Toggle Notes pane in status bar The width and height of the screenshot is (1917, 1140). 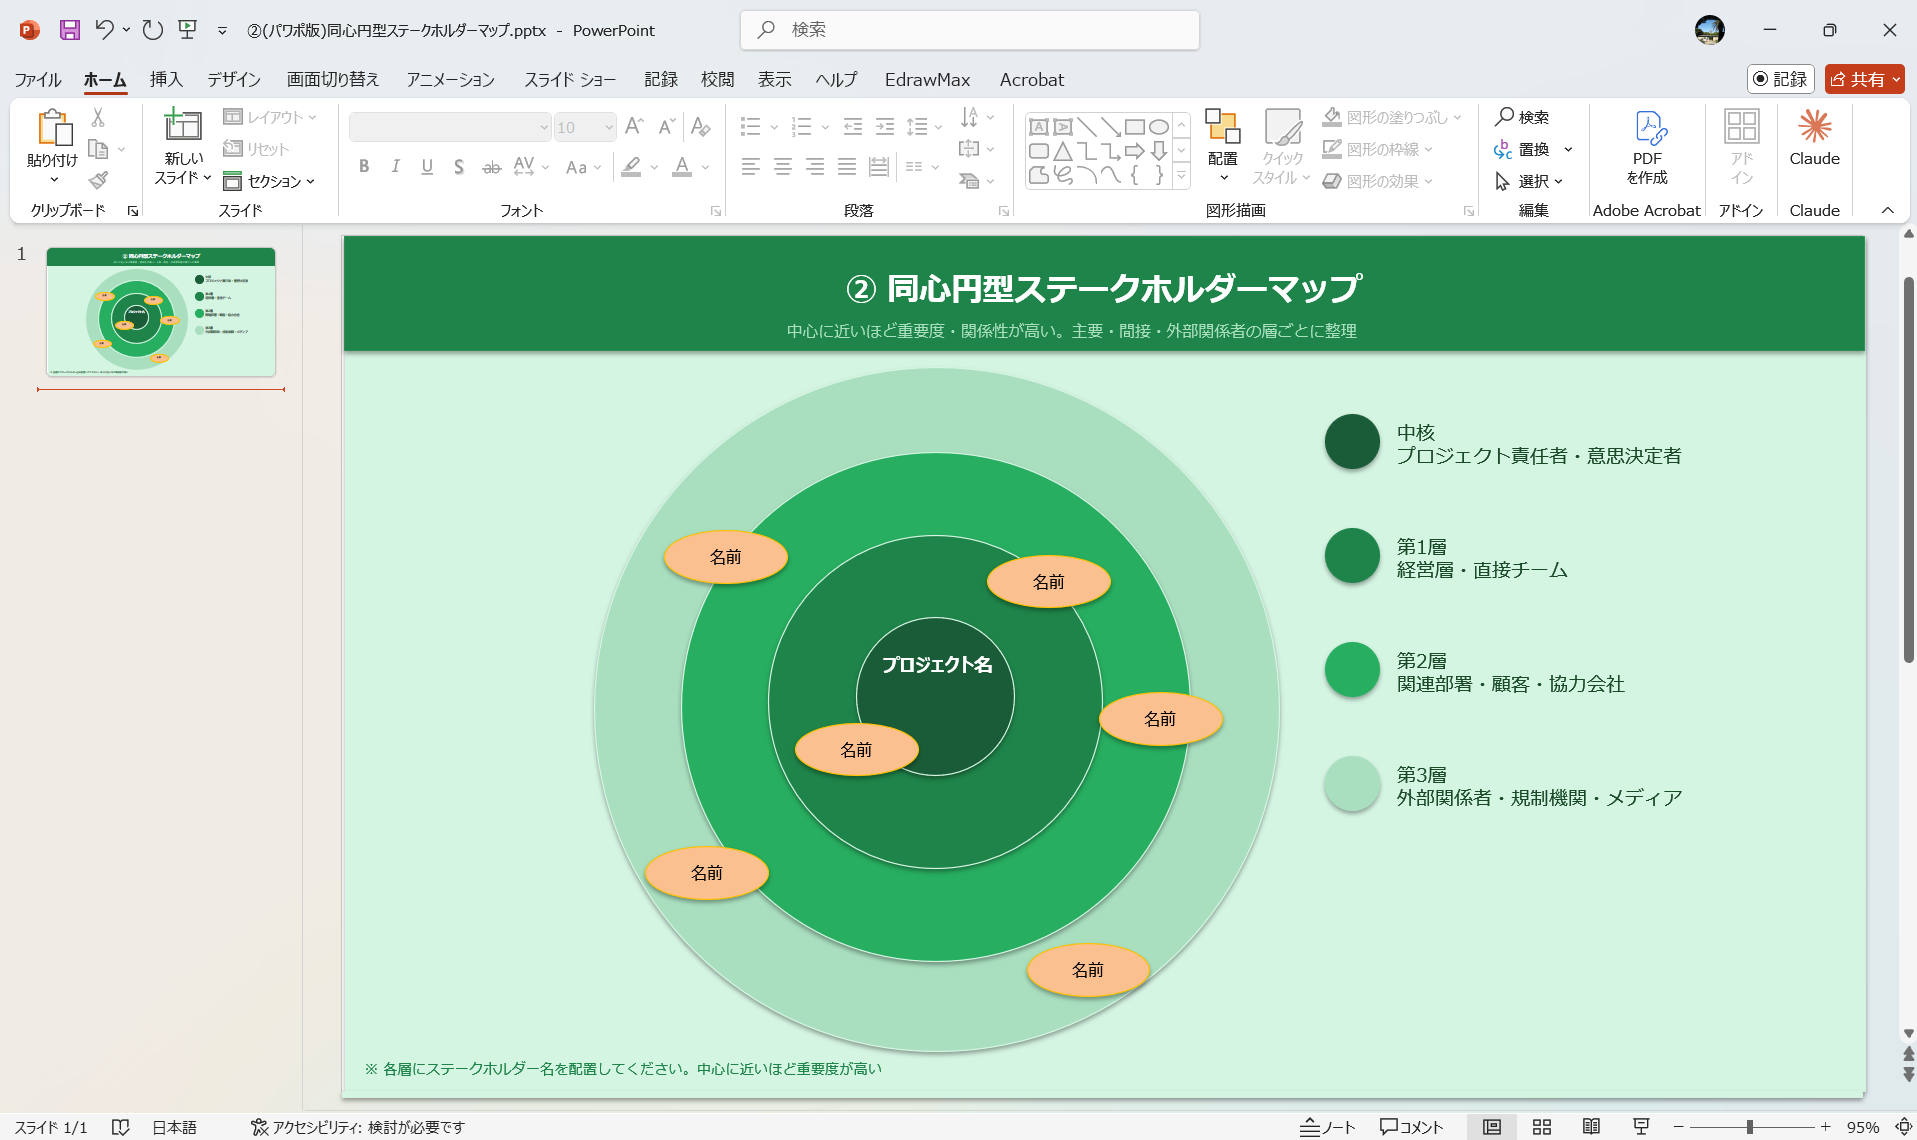coord(1327,1127)
